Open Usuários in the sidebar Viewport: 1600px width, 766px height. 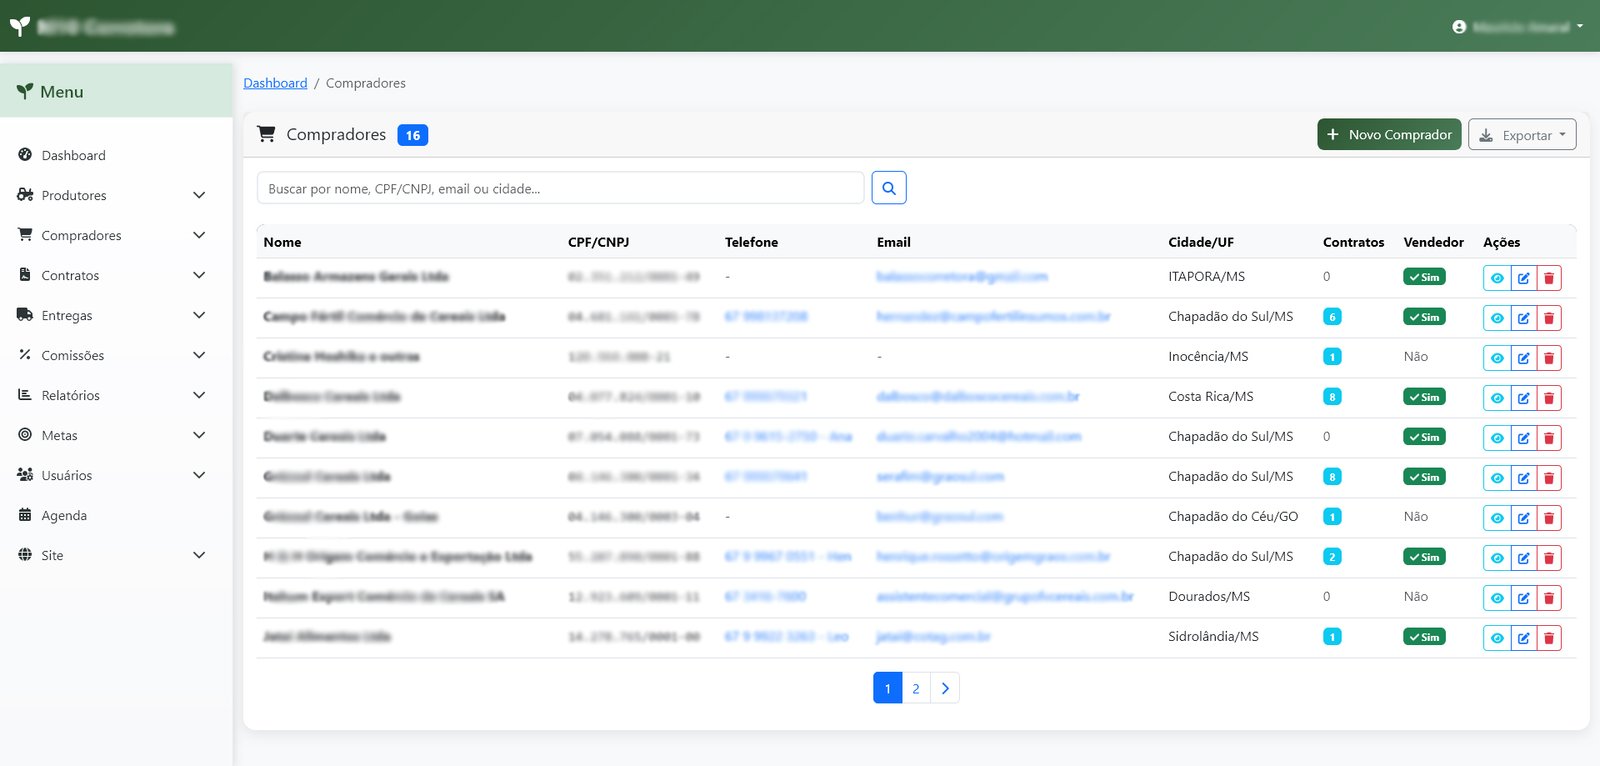pyautogui.click(x=66, y=475)
